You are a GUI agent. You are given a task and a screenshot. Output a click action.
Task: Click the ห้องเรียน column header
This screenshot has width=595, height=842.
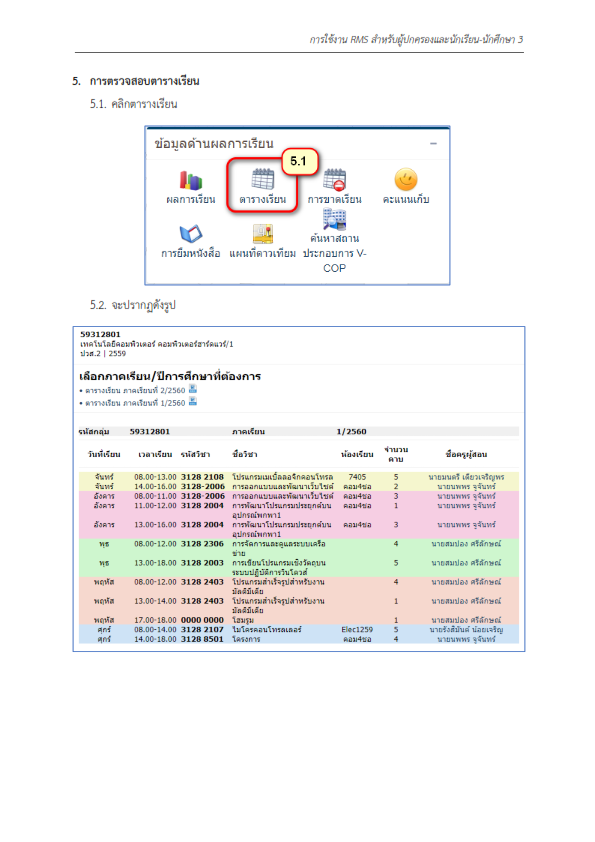click(357, 454)
